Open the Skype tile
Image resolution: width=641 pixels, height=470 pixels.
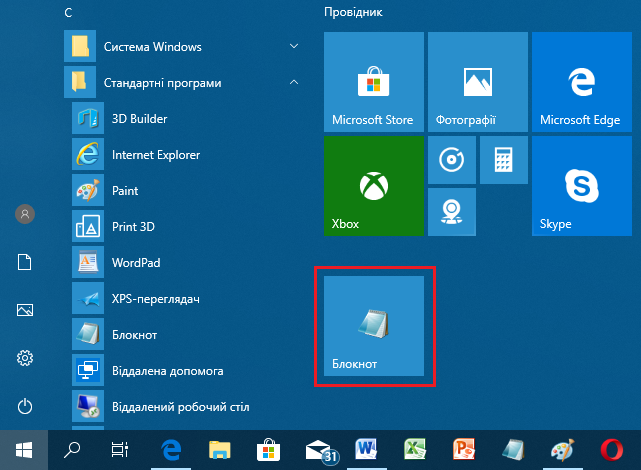click(x=582, y=186)
